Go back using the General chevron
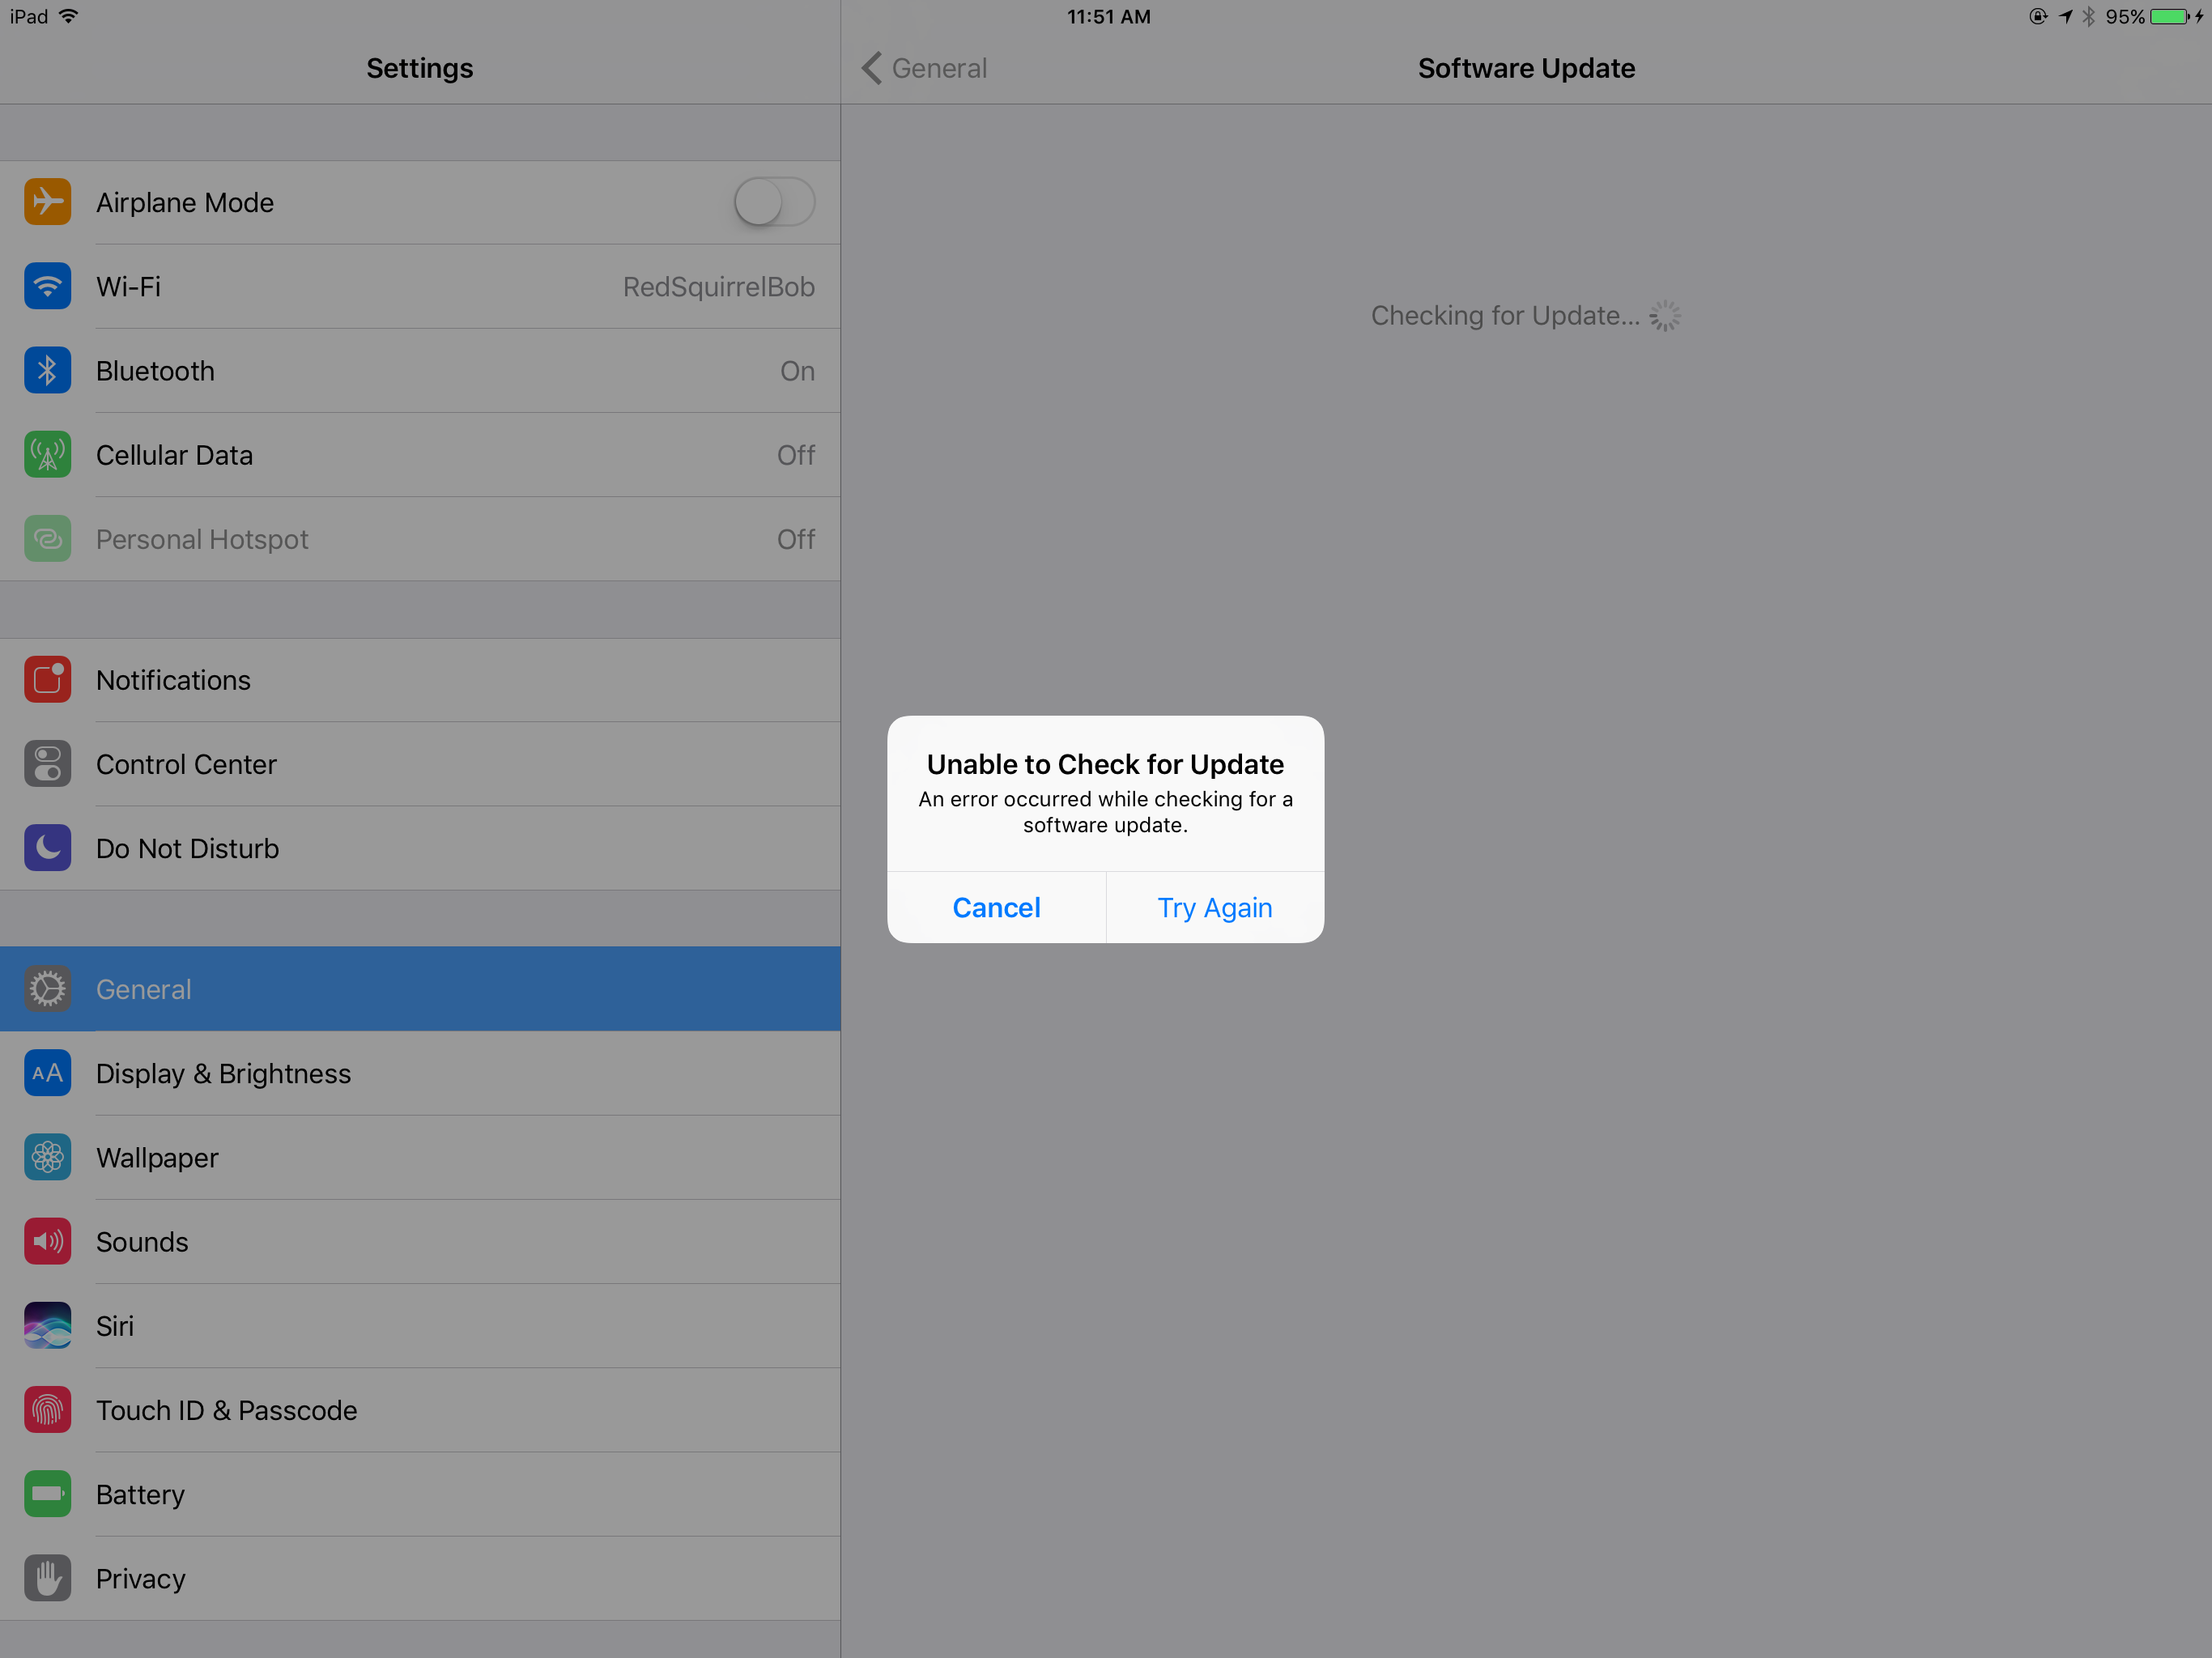This screenshot has width=2212, height=1658. pos(873,68)
